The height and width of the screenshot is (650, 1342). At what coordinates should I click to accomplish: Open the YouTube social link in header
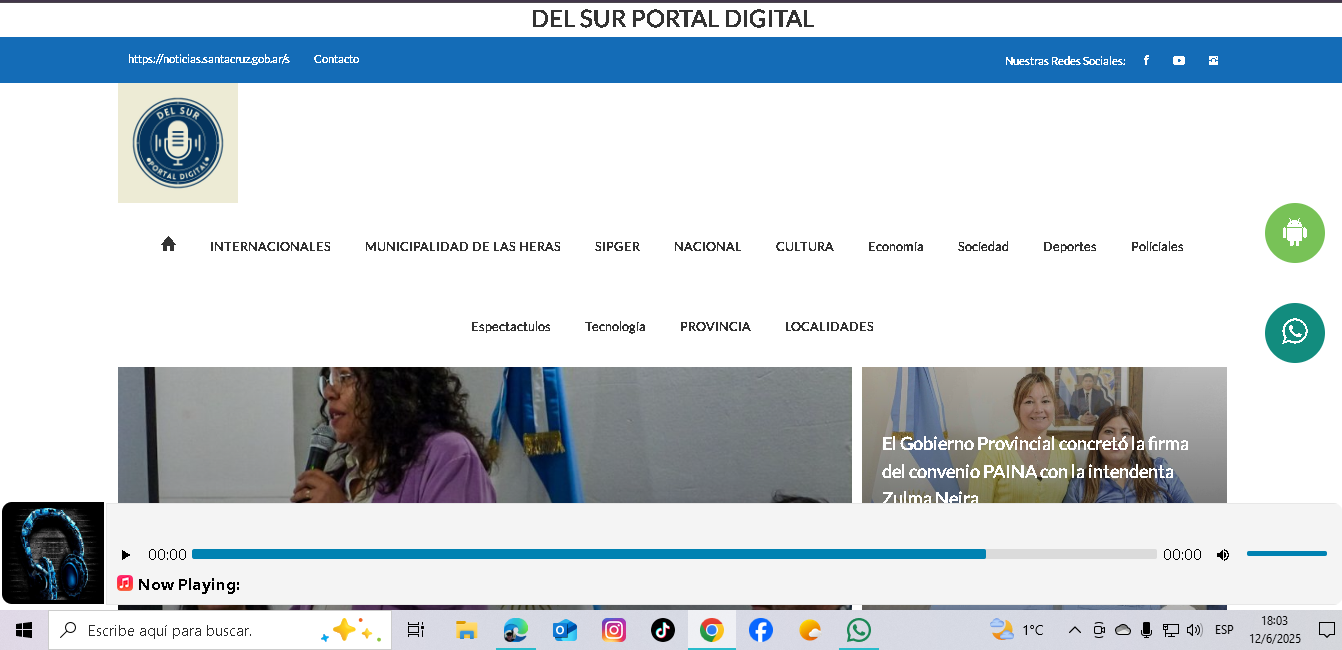pos(1179,60)
